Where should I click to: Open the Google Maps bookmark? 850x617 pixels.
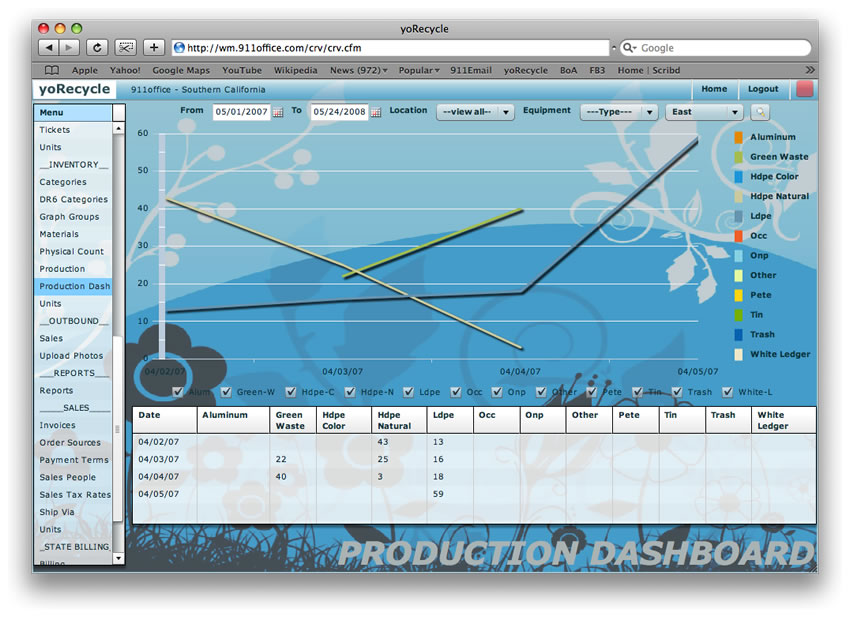[181, 70]
